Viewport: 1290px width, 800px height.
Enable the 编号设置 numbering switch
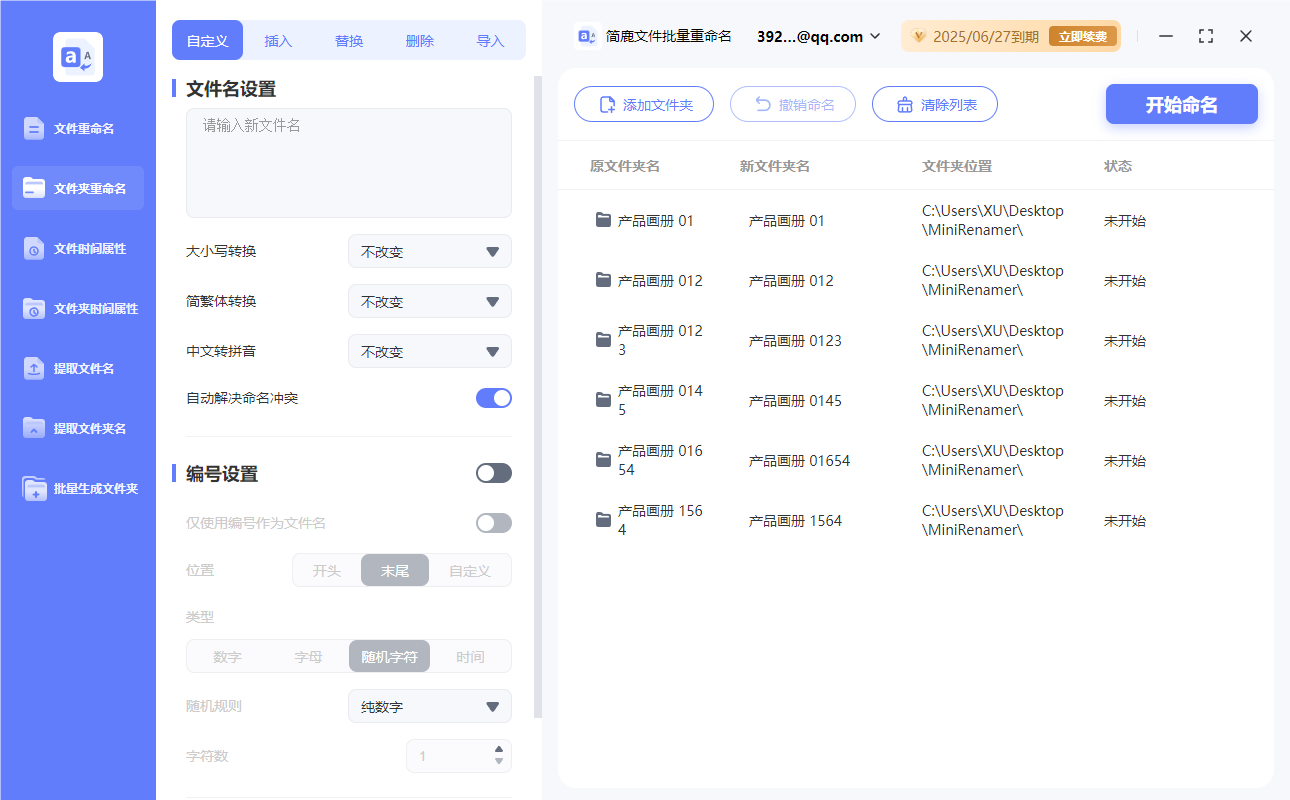pos(493,472)
